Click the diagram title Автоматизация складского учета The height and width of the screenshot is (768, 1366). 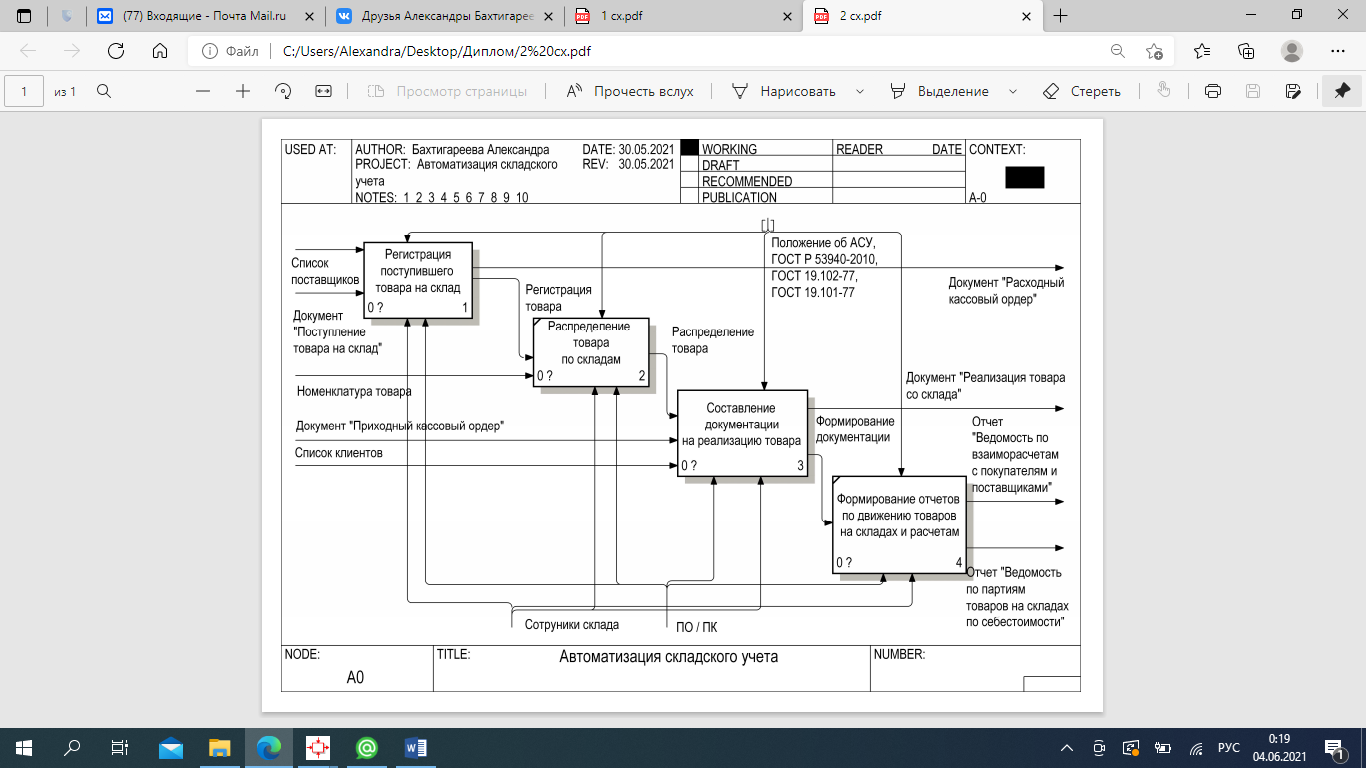(x=668, y=657)
